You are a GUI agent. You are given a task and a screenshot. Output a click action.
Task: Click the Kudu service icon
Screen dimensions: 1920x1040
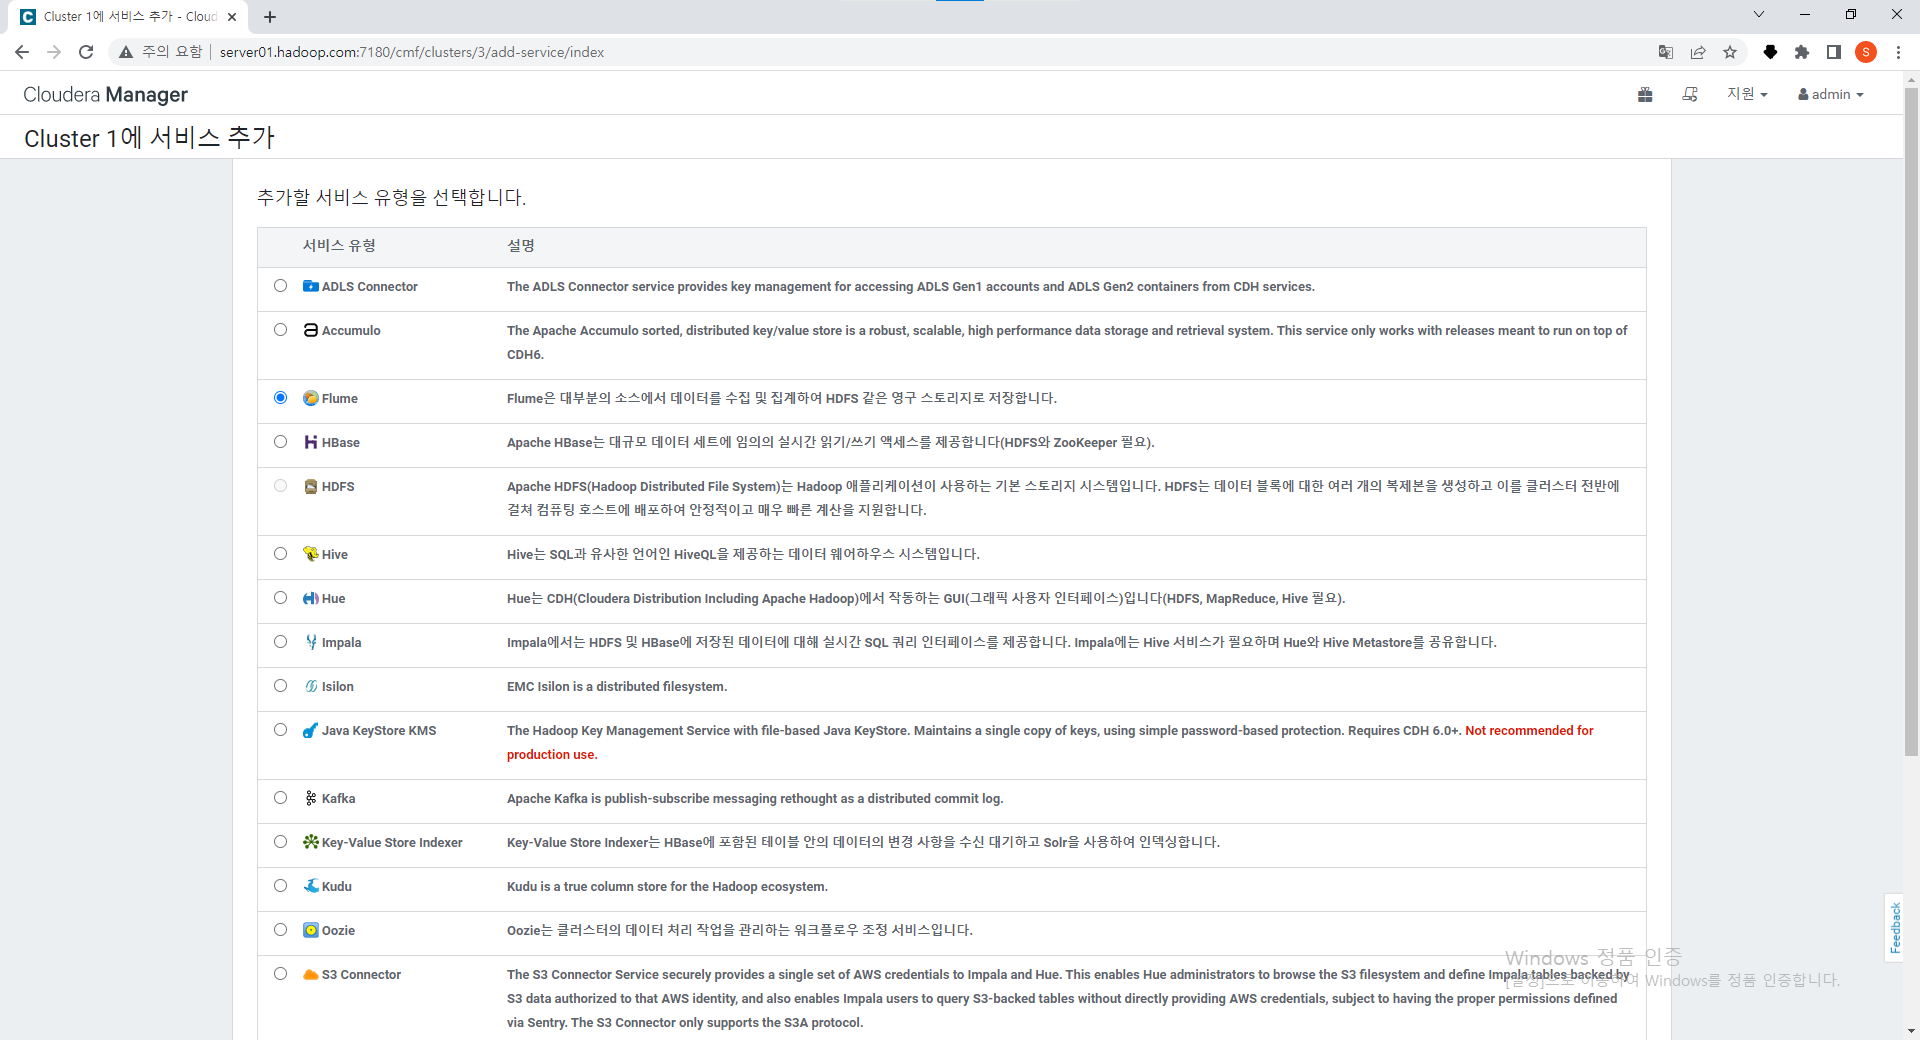coord(311,886)
